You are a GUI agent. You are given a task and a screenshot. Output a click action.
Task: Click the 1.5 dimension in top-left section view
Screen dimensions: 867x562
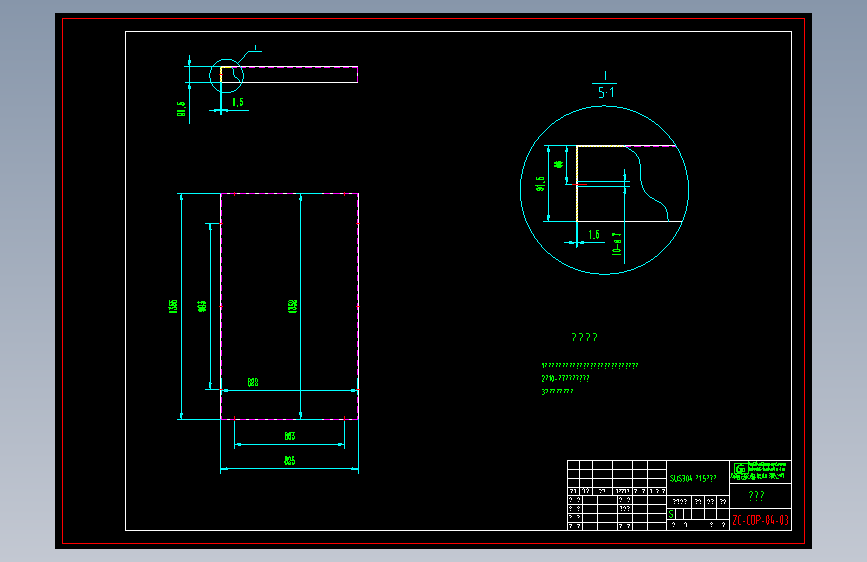click(238, 102)
